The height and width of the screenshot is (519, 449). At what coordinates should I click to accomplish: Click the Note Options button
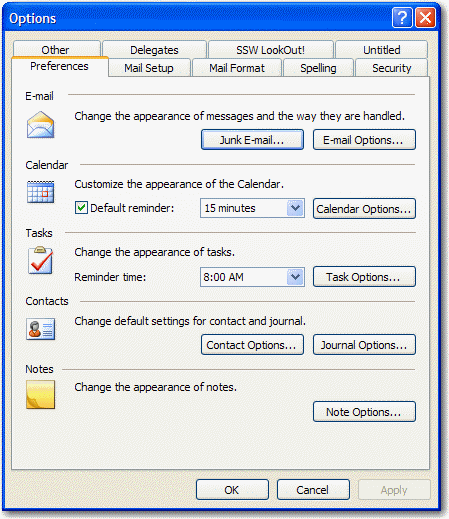[364, 412]
